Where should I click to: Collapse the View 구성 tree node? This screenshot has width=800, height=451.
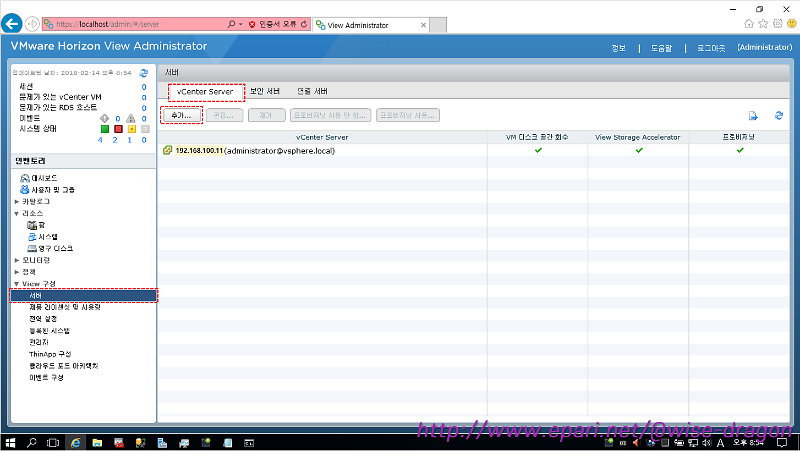click(x=17, y=284)
